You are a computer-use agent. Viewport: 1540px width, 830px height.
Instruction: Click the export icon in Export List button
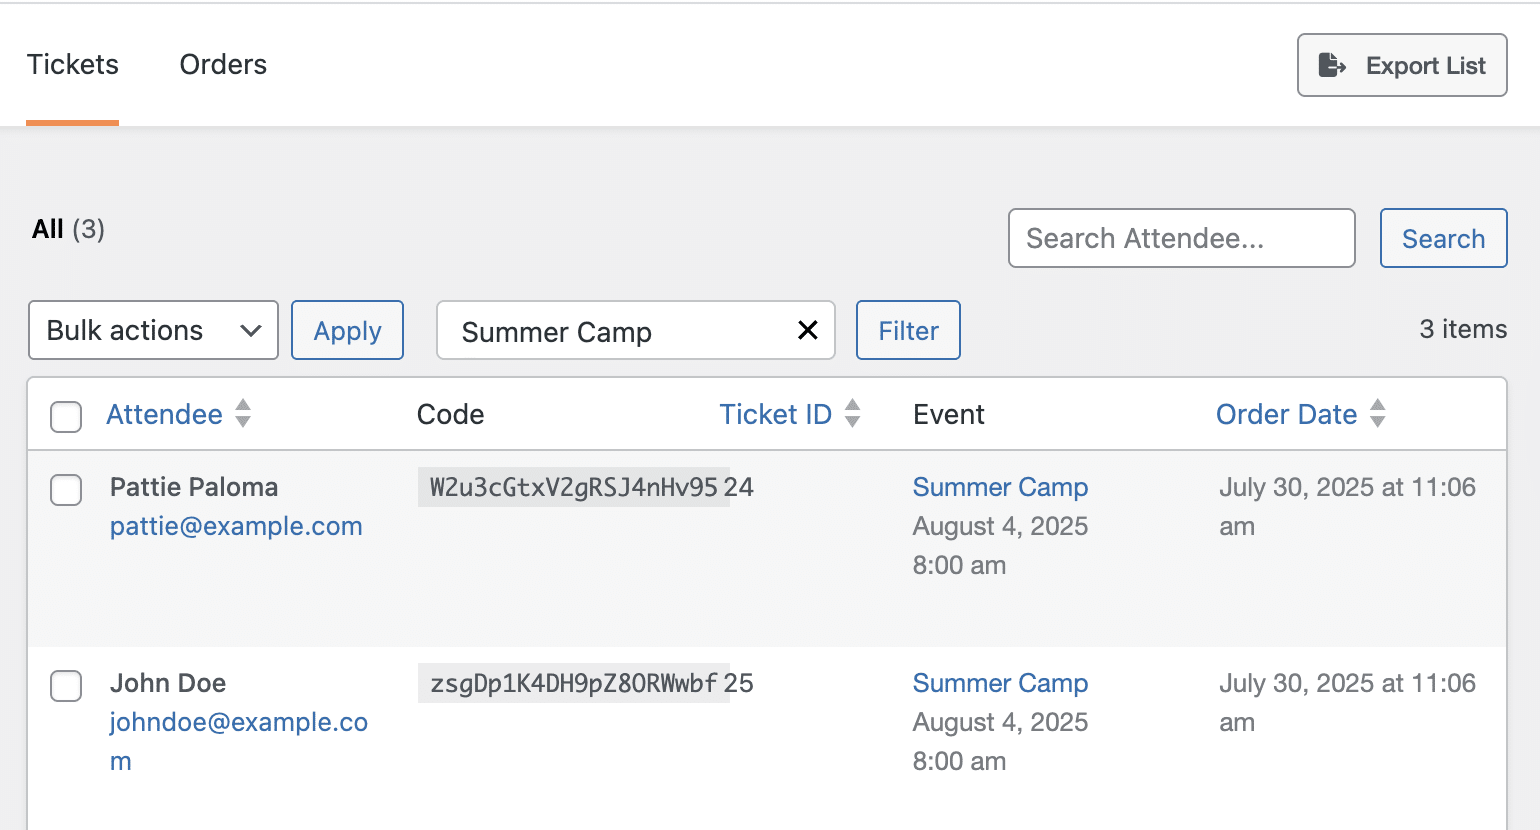[x=1332, y=65]
